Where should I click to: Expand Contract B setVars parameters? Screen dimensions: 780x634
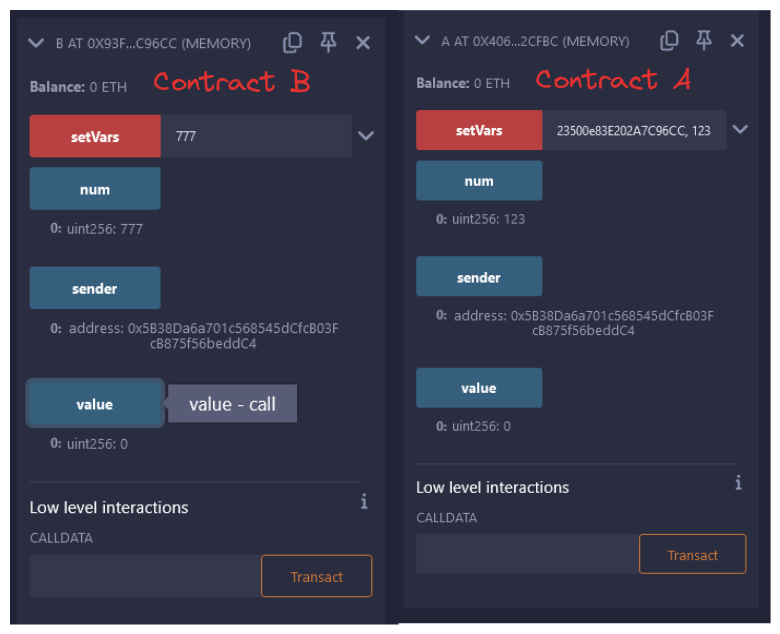tap(366, 136)
